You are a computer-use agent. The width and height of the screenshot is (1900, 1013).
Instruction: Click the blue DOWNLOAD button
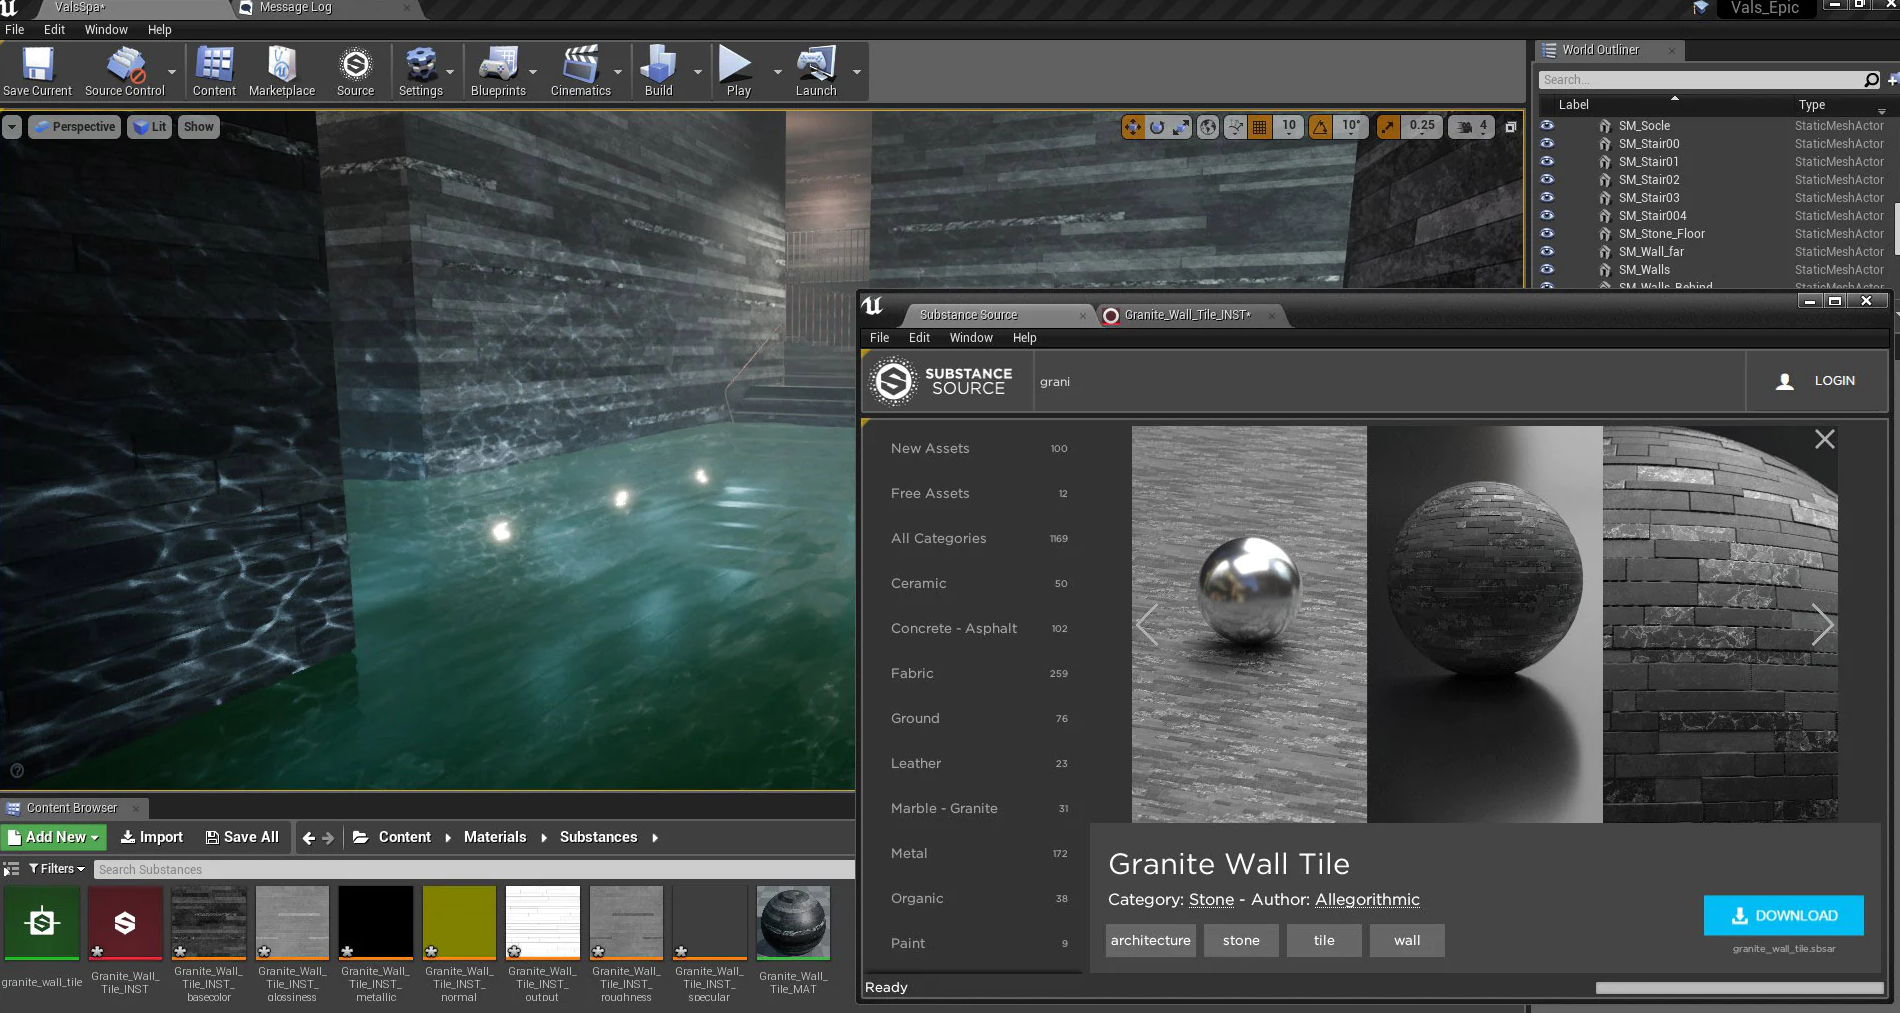[1783, 915]
